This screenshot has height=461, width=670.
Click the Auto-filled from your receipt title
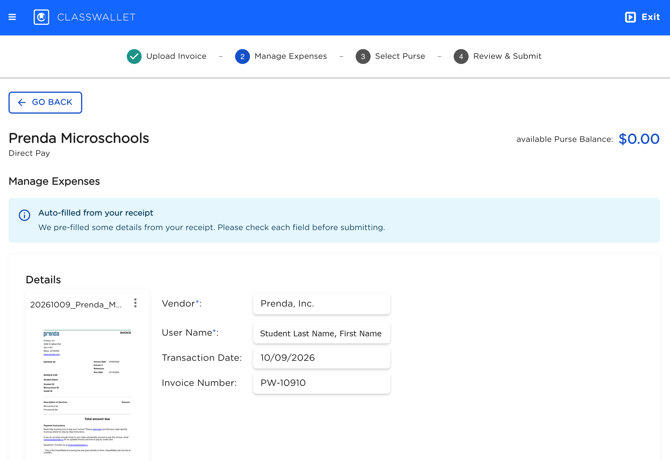[x=96, y=213]
